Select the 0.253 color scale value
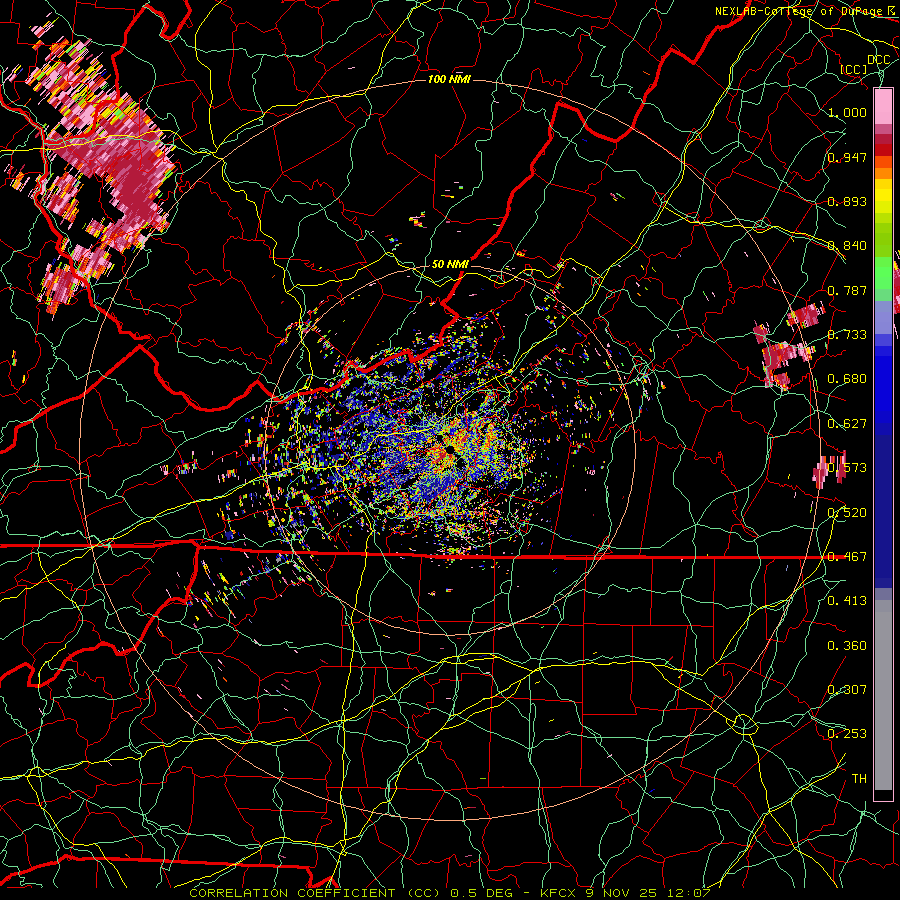The height and width of the screenshot is (900, 900). tap(847, 734)
